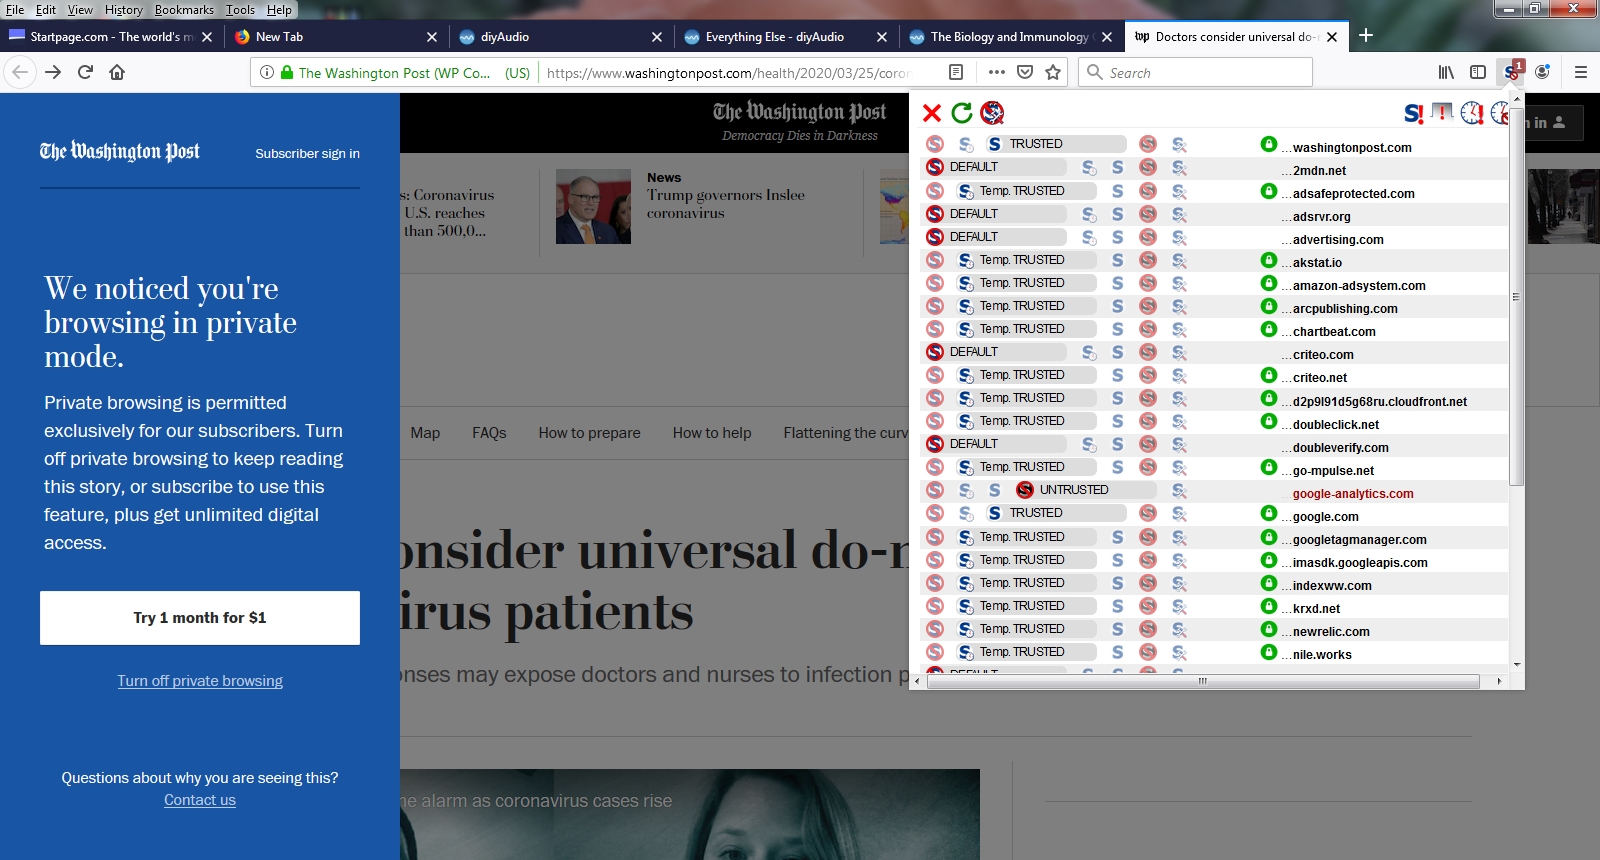Click the Search input field
This screenshot has width=1600, height=860.
1195,72
